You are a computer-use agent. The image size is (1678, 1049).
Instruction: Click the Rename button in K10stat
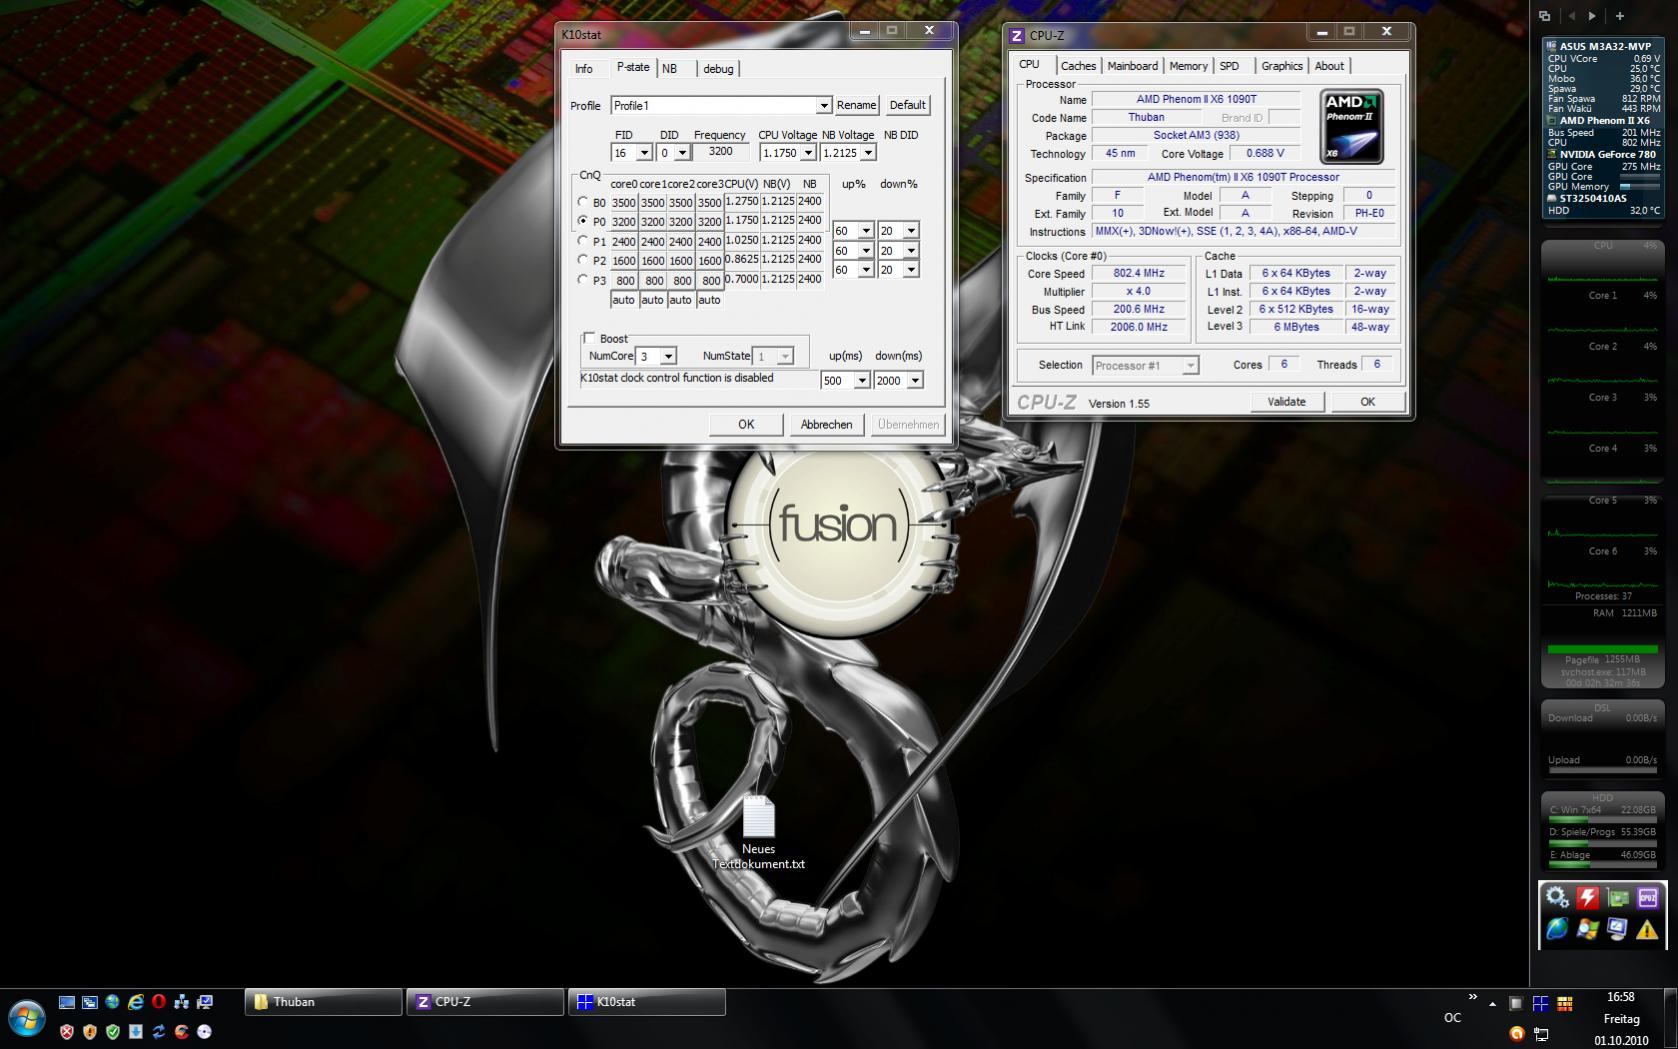point(856,105)
